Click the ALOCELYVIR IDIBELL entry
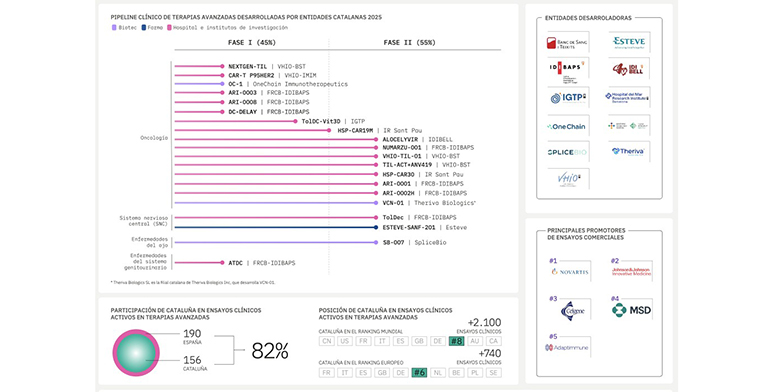Viewport: 770px width, 392px height. (418, 140)
